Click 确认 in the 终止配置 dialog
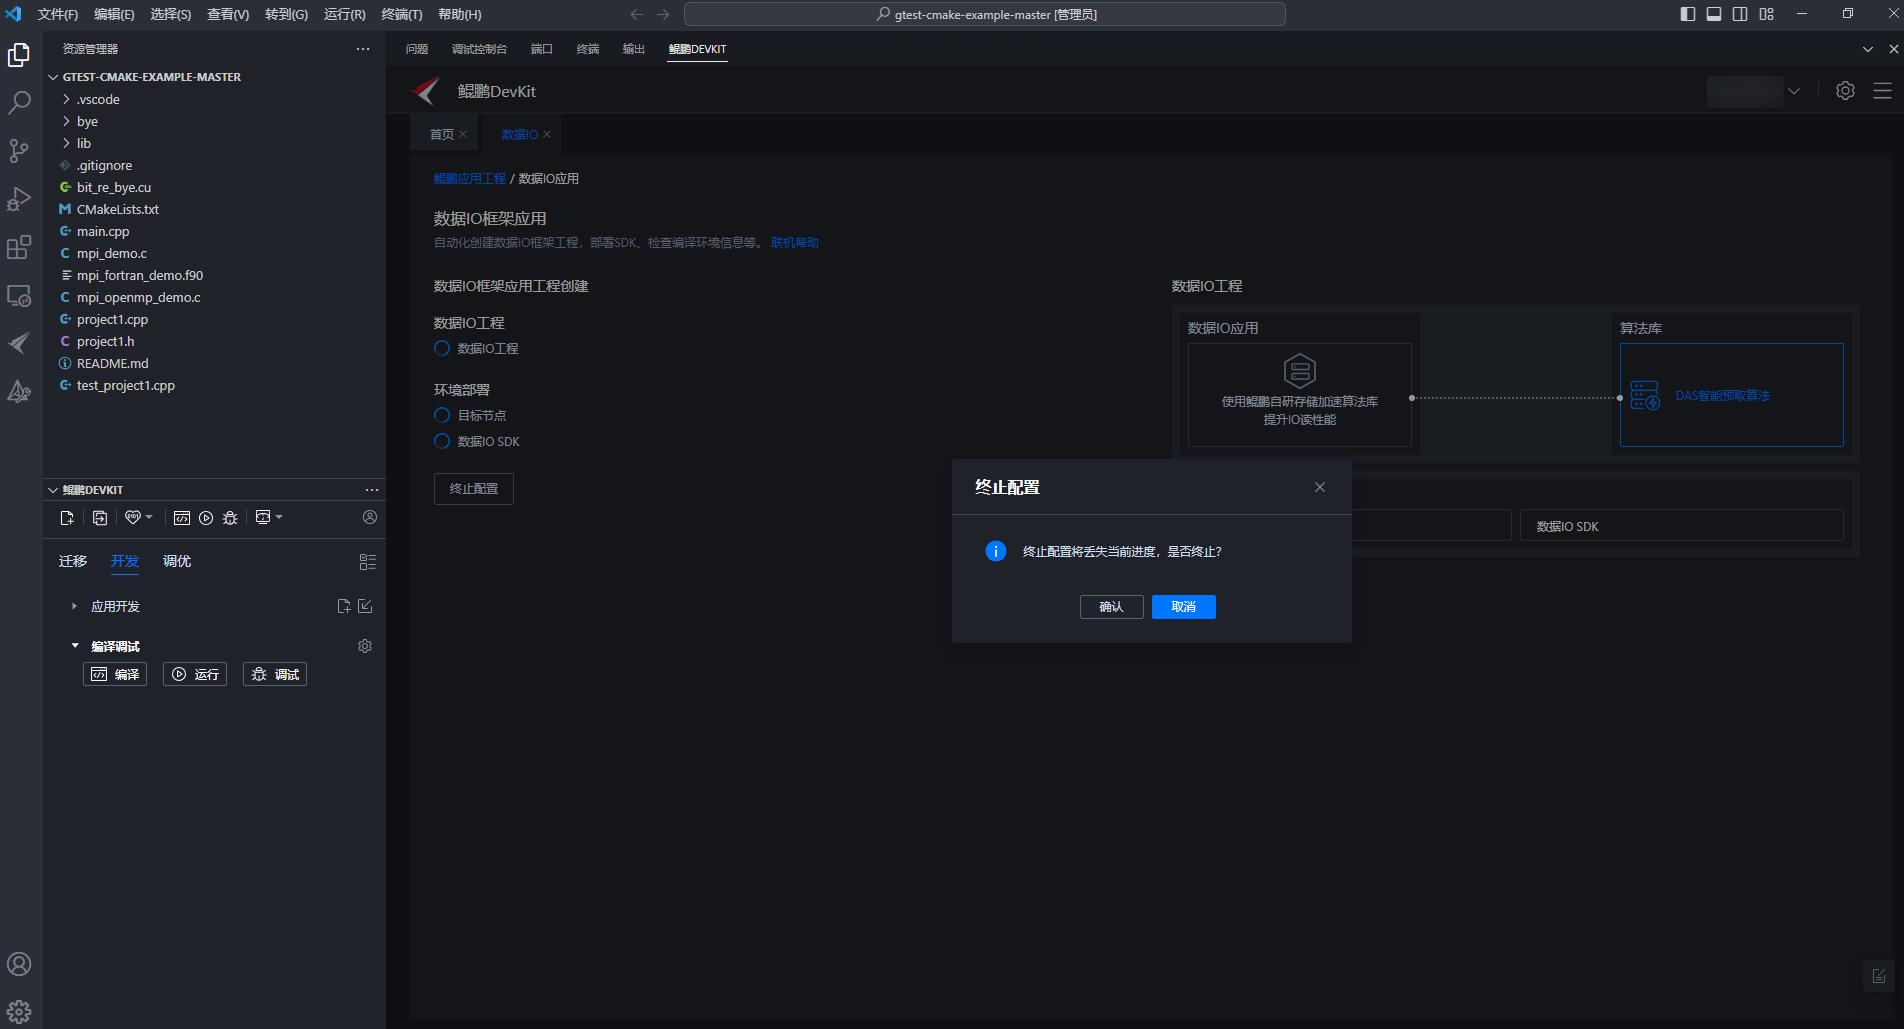This screenshot has width=1904, height=1029. 1112,607
